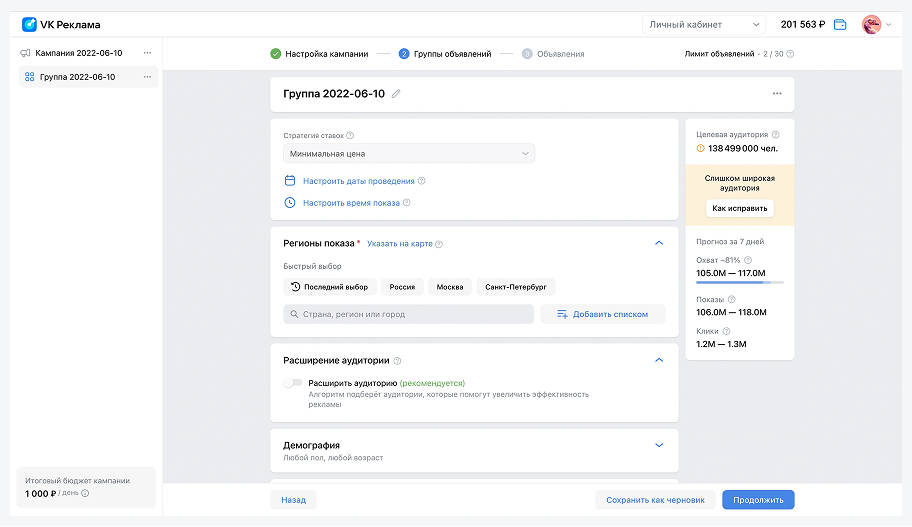Click the Охват reach progress bar

(x=739, y=283)
